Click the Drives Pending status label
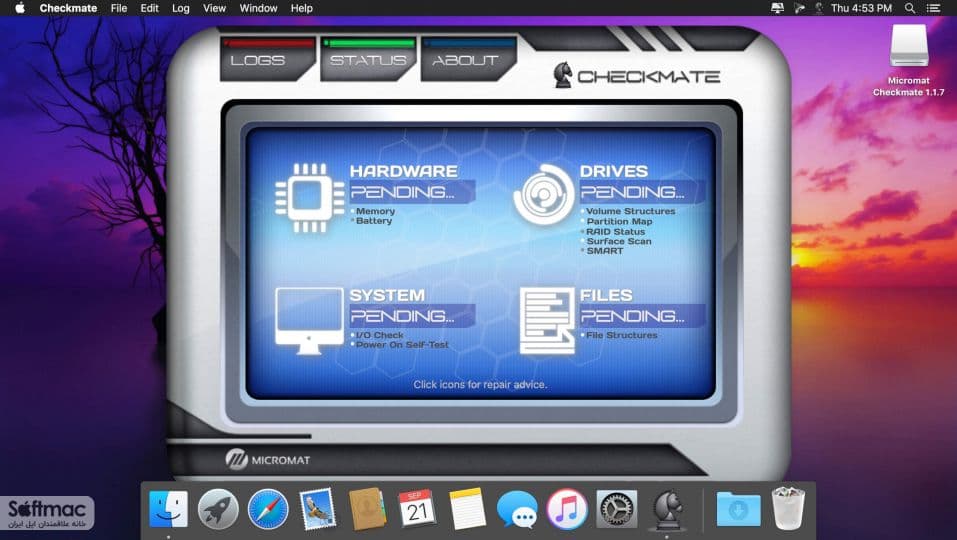Viewport: 957px width, 540px height. point(632,192)
